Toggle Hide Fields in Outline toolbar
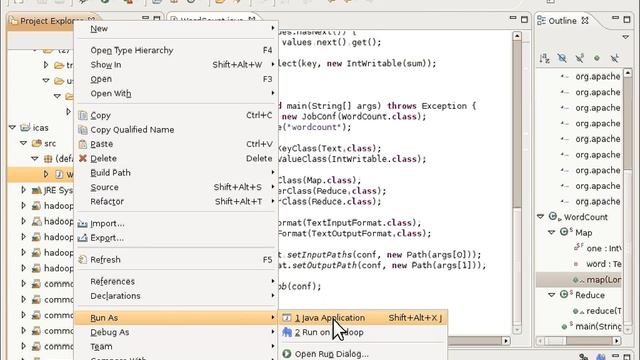The width and height of the screenshot is (640, 360). pos(562,58)
